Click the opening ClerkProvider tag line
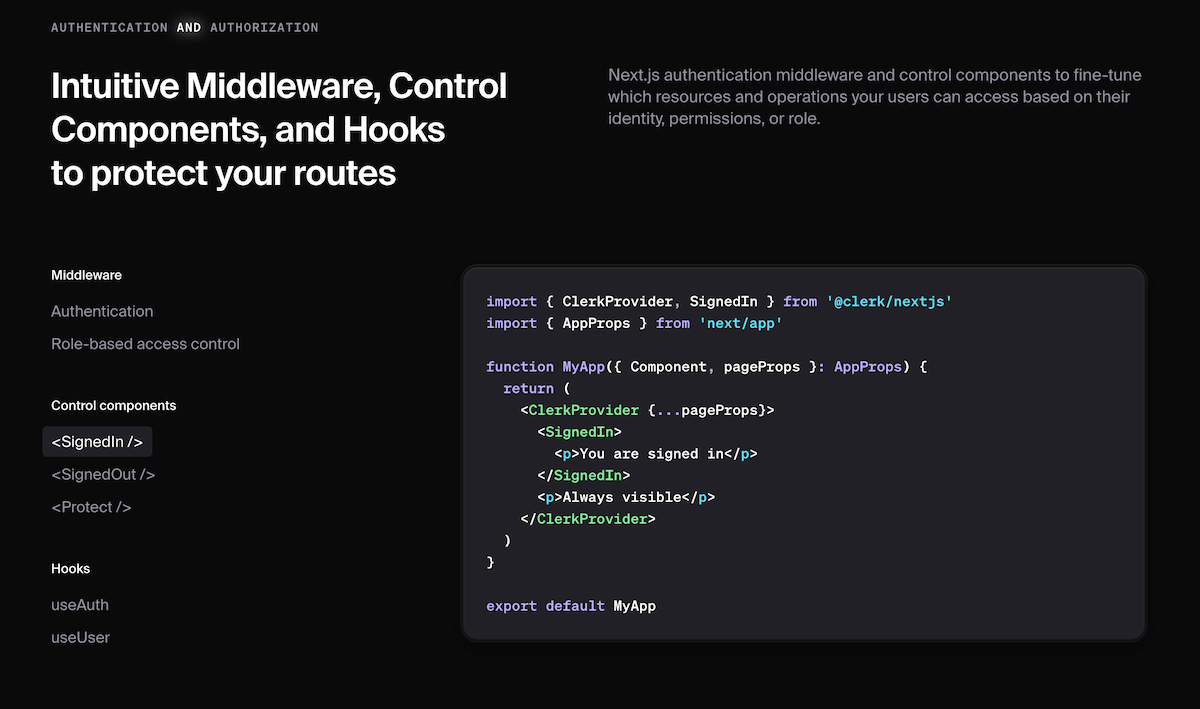1200x709 pixels. tap(647, 410)
